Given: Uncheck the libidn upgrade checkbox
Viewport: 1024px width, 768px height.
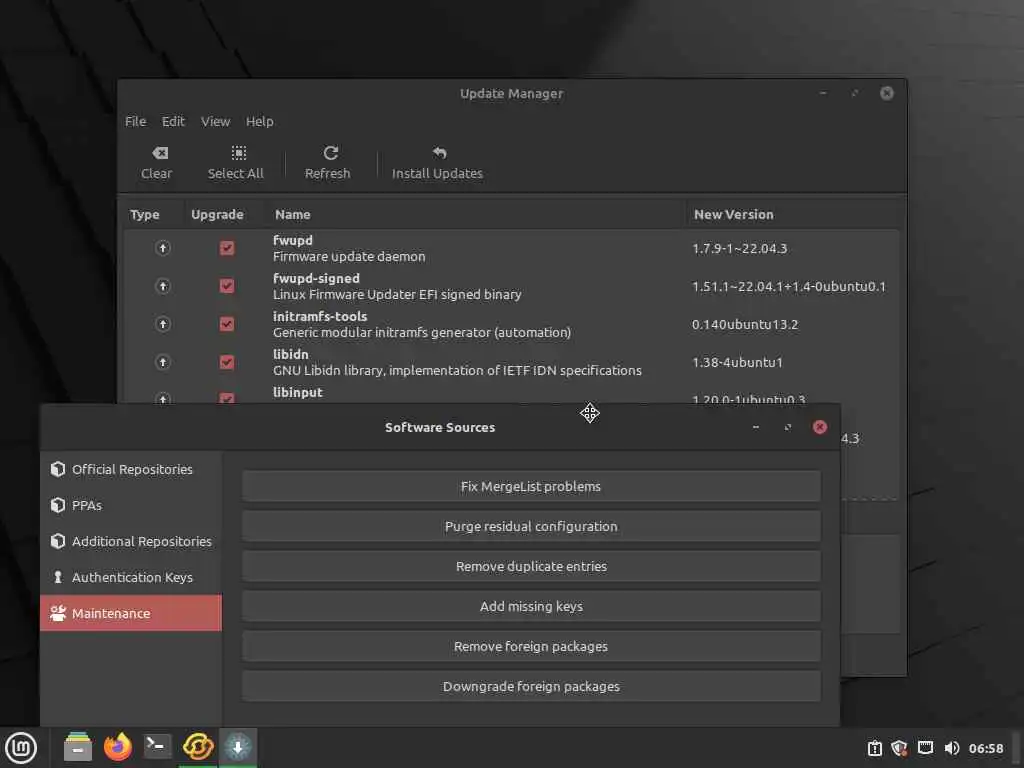Looking at the screenshot, I should point(227,362).
